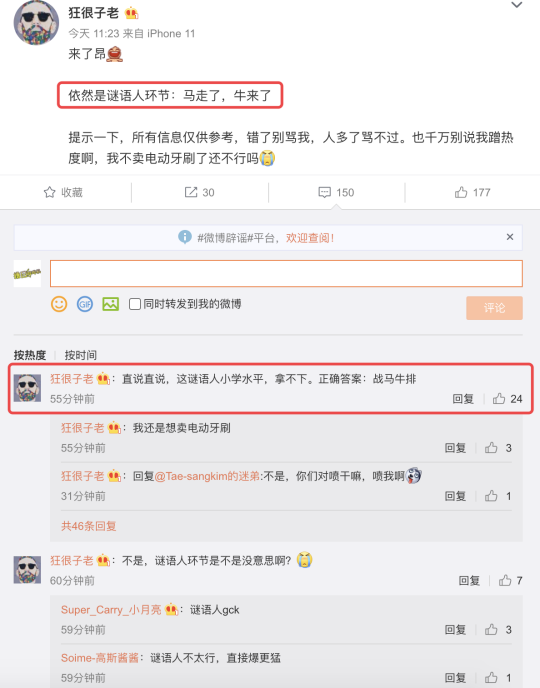Dismiss the 微博辟谣 banner

pos(510,237)
